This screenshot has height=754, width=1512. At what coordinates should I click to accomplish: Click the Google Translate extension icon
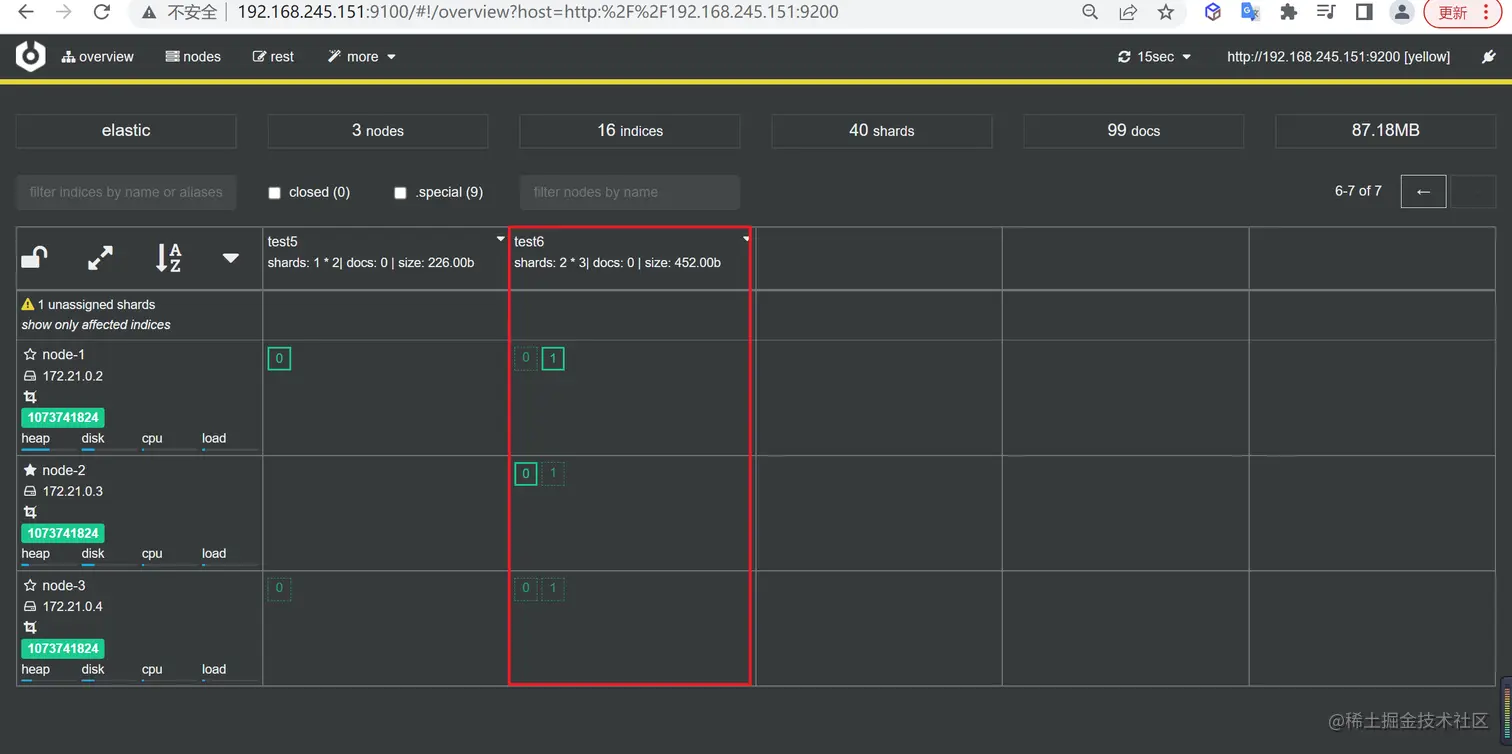(x=1250, y=12)
